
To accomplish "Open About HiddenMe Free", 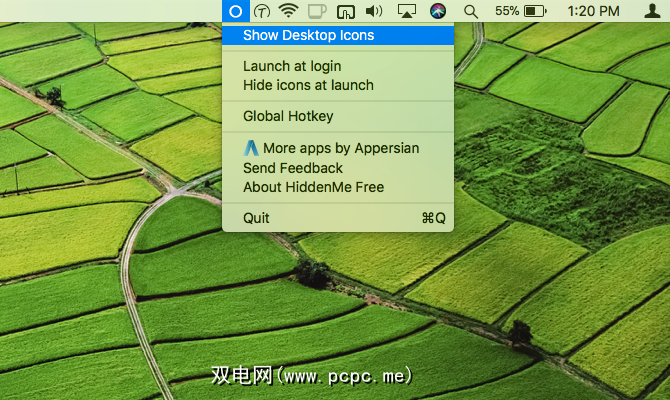I will point(313,187).
